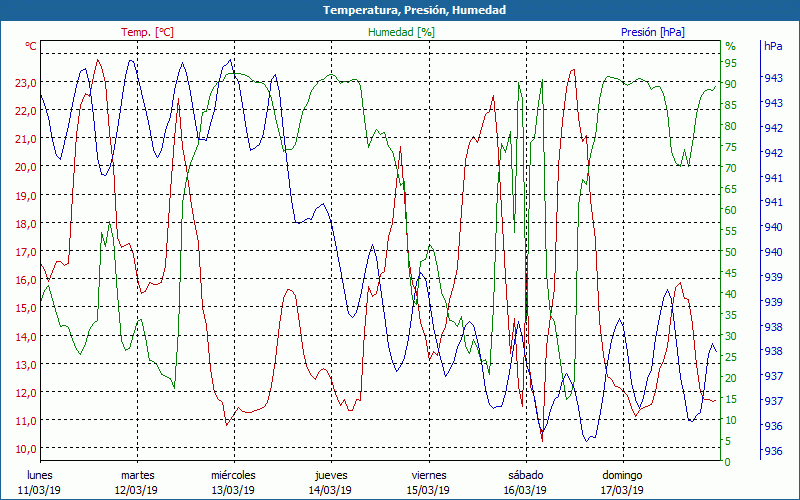Click the green "%" axis unit label
The image size is (800, 500).
(x=731, y=46)
